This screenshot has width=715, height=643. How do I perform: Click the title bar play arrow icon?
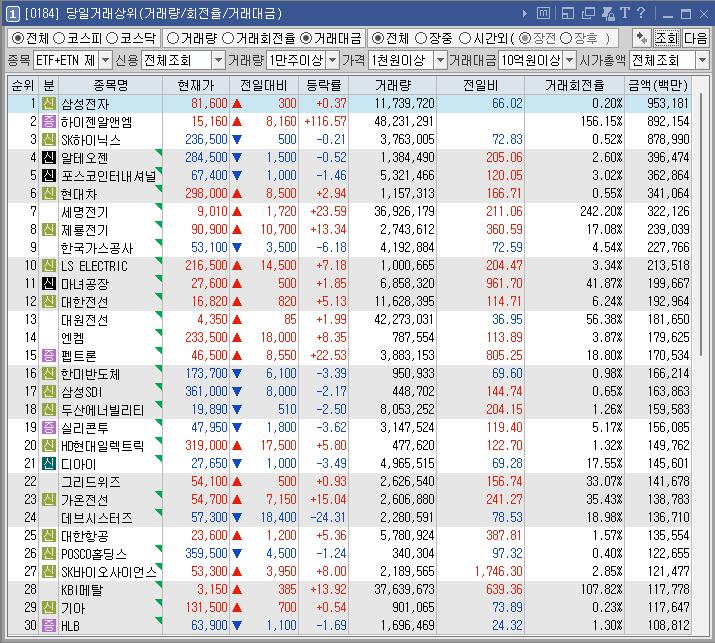525,14
